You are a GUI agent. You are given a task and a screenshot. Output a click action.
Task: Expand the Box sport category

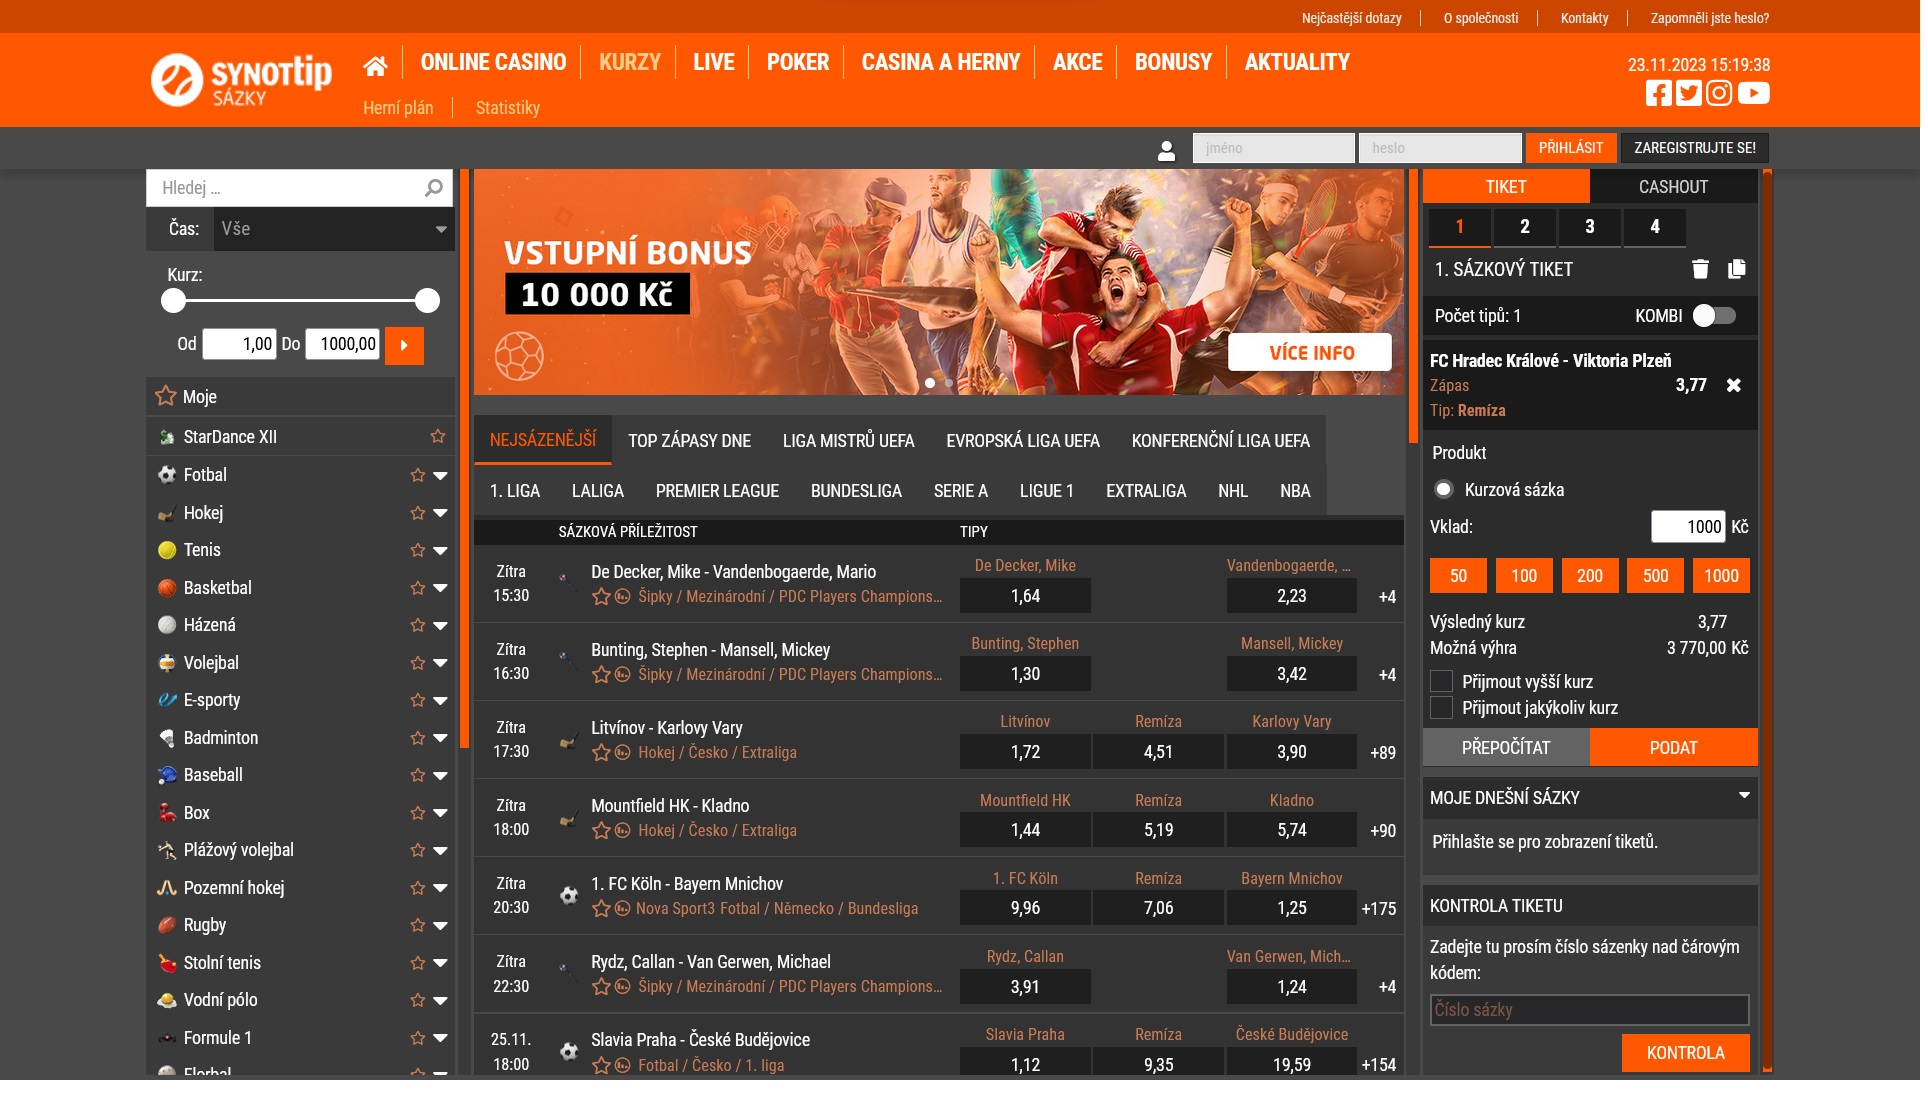[x=440, y=813]
